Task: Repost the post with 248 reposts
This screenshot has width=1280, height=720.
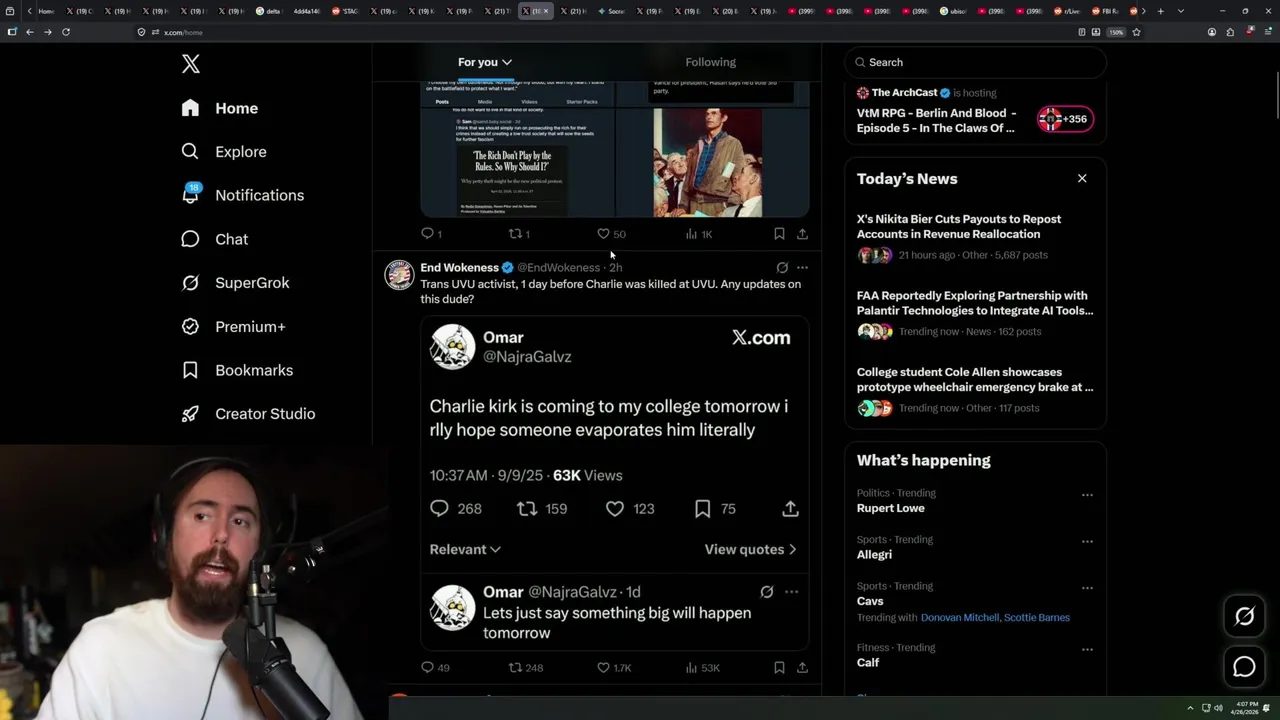Action: 526,668
